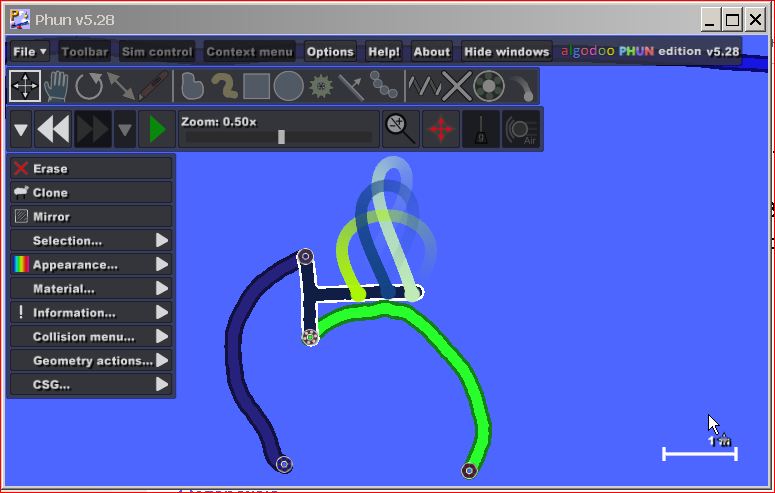This screenshot has height=493, width=775.
Task: Select the Move tool with crossed arrows
Action: [x=25, y=86]
